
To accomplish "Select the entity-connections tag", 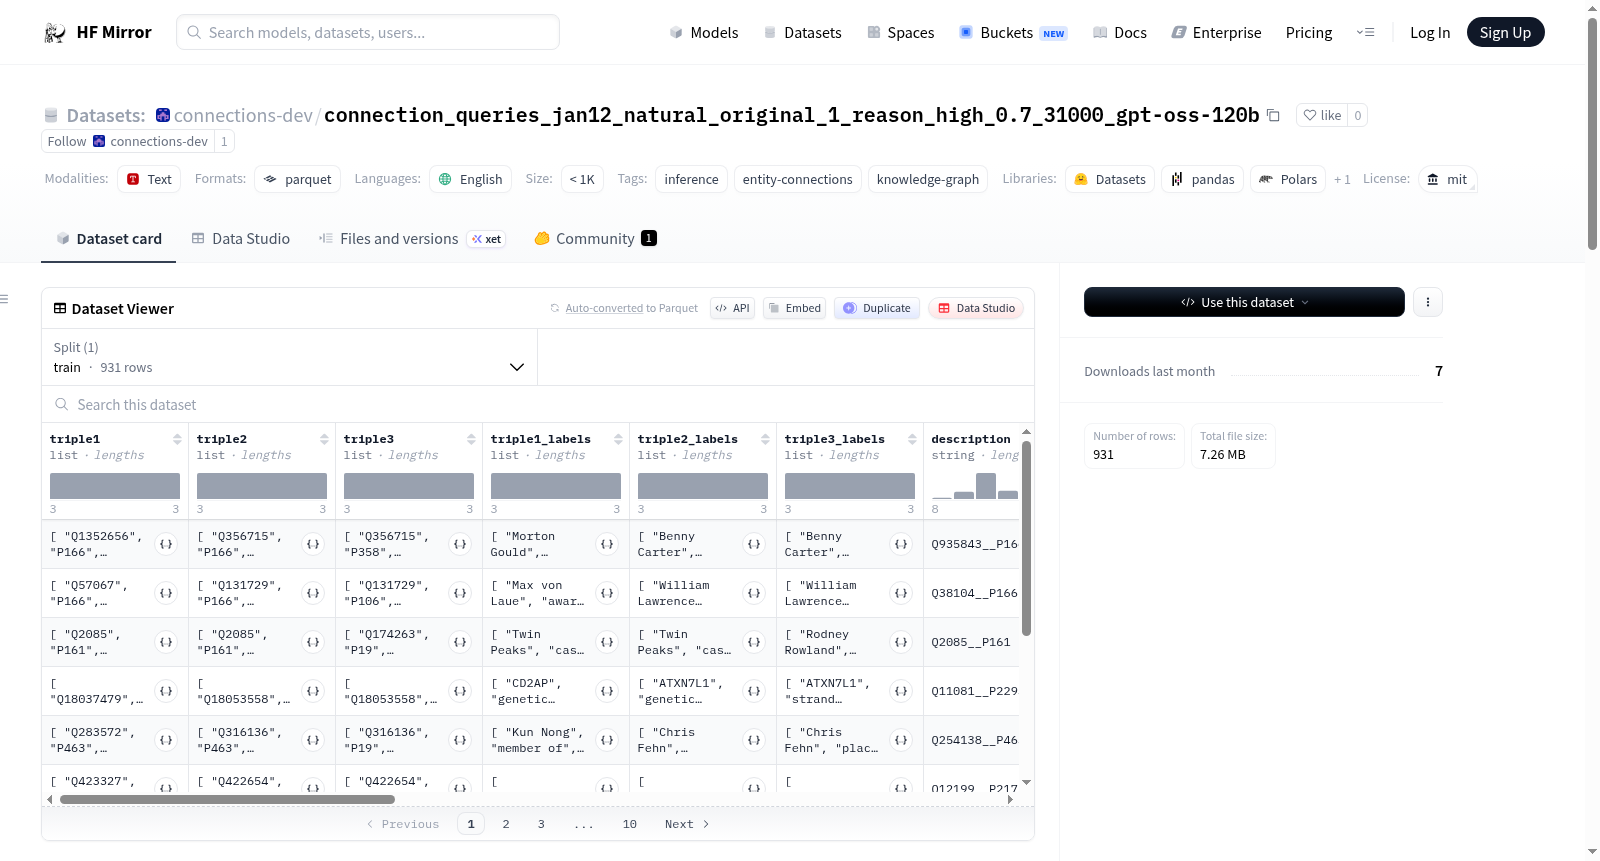I will (797, 179).
